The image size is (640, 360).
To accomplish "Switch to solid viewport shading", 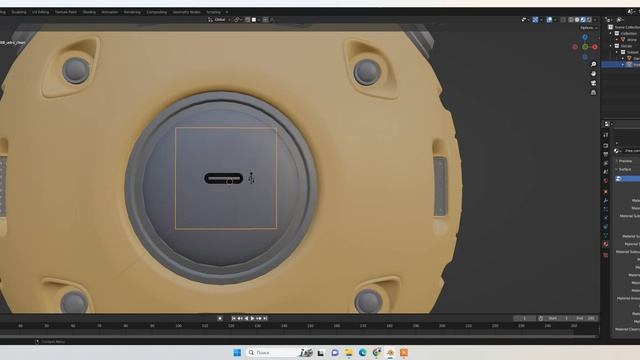I will tap(577, 20).
